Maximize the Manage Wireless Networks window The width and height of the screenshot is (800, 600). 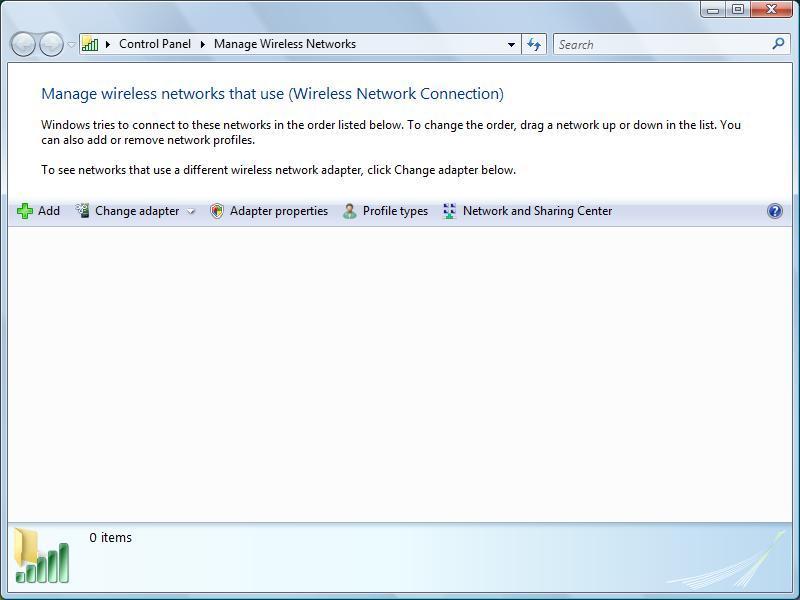[738, 10]
